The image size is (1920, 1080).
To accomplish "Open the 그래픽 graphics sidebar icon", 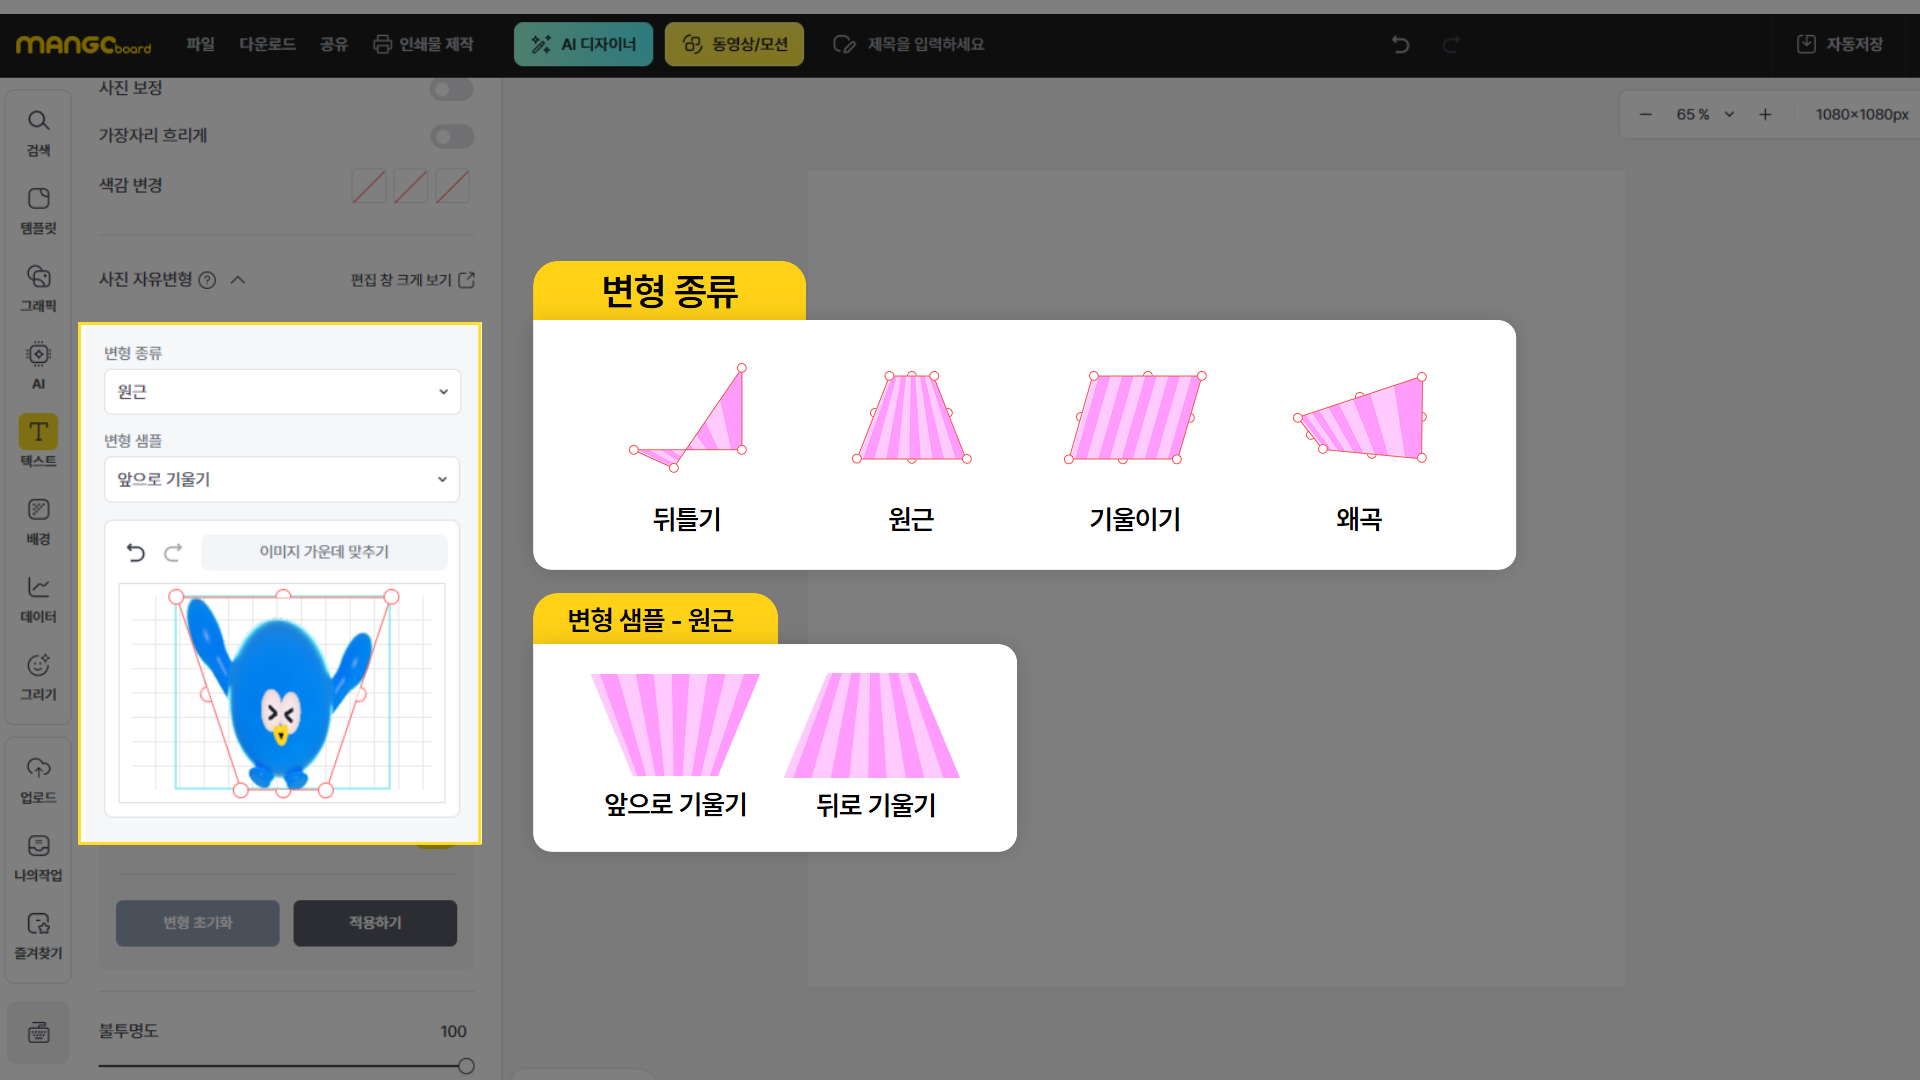I will pyautogui.click(x=38, y=288).
